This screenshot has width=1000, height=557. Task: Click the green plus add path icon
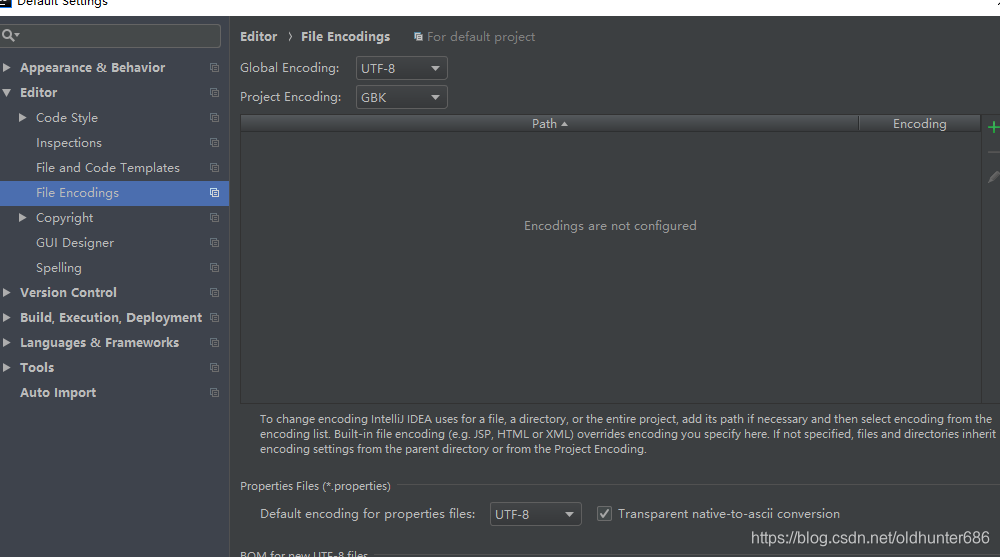(994, 128)
